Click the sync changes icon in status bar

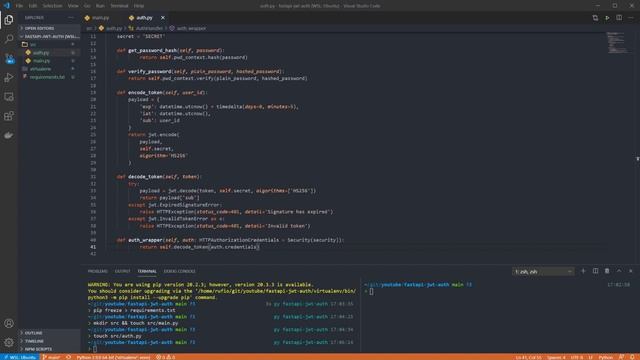click(x=68, y=357)
